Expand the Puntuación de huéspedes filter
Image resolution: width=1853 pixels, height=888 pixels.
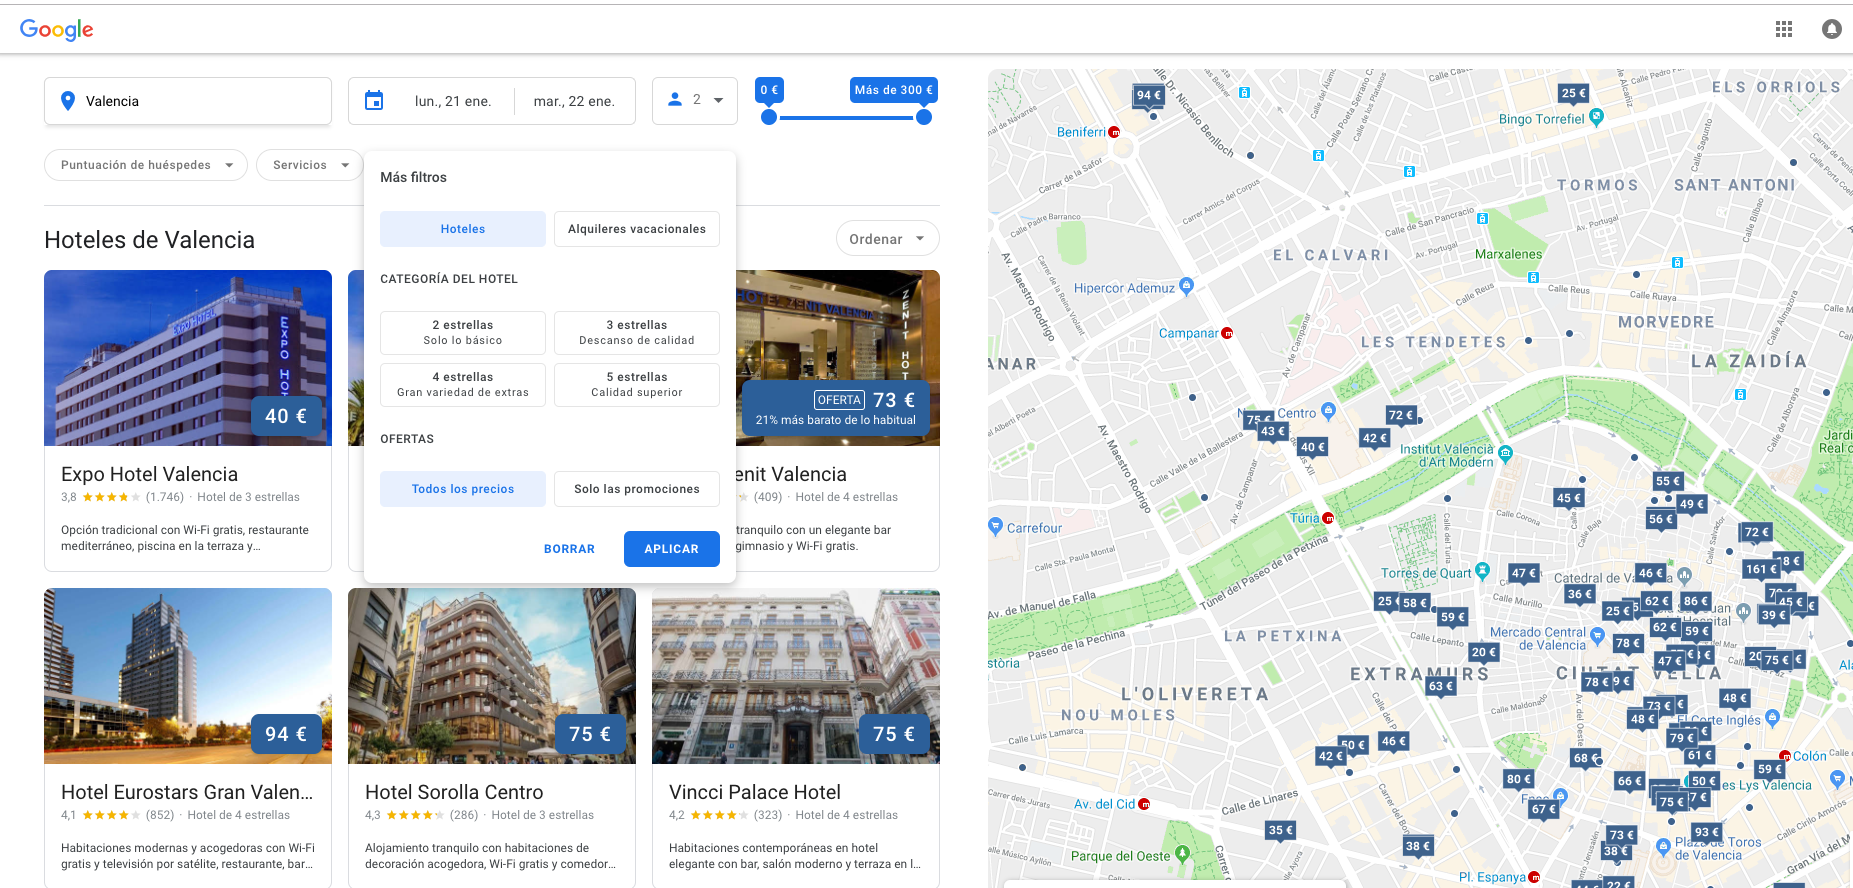146,165
